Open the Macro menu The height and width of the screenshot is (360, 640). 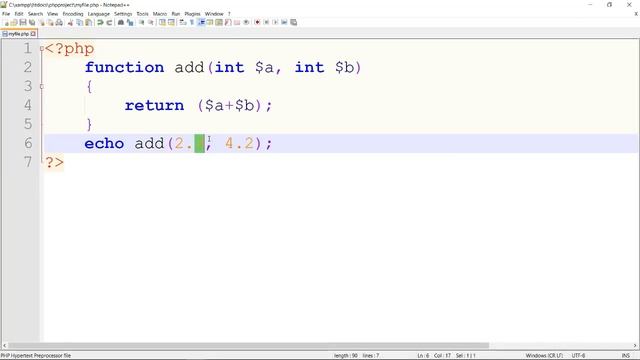pyautogui.click(x=160, y=14)
